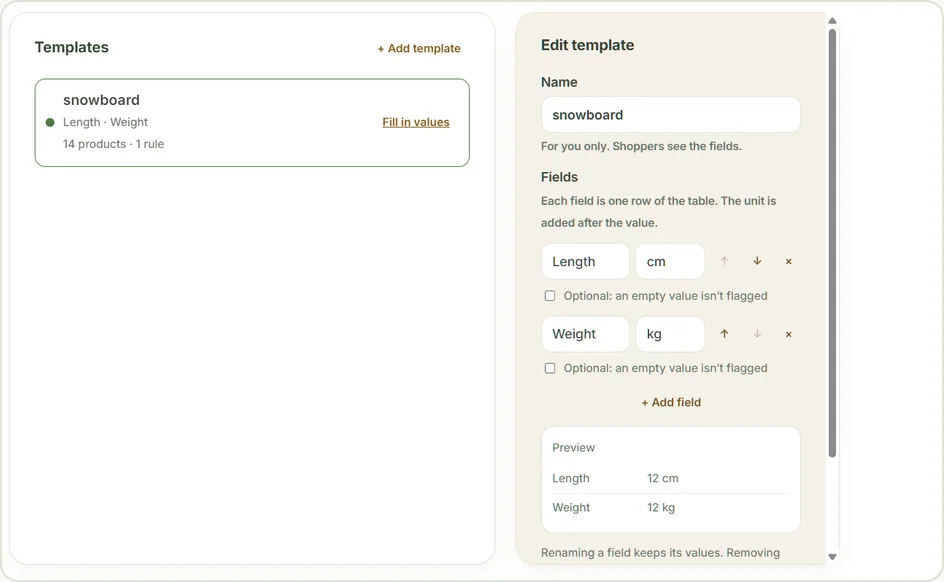Image resolution: width=944 pixels, height=582 pixels.
Task: Click the cm unit input
Action: point(670,262)
